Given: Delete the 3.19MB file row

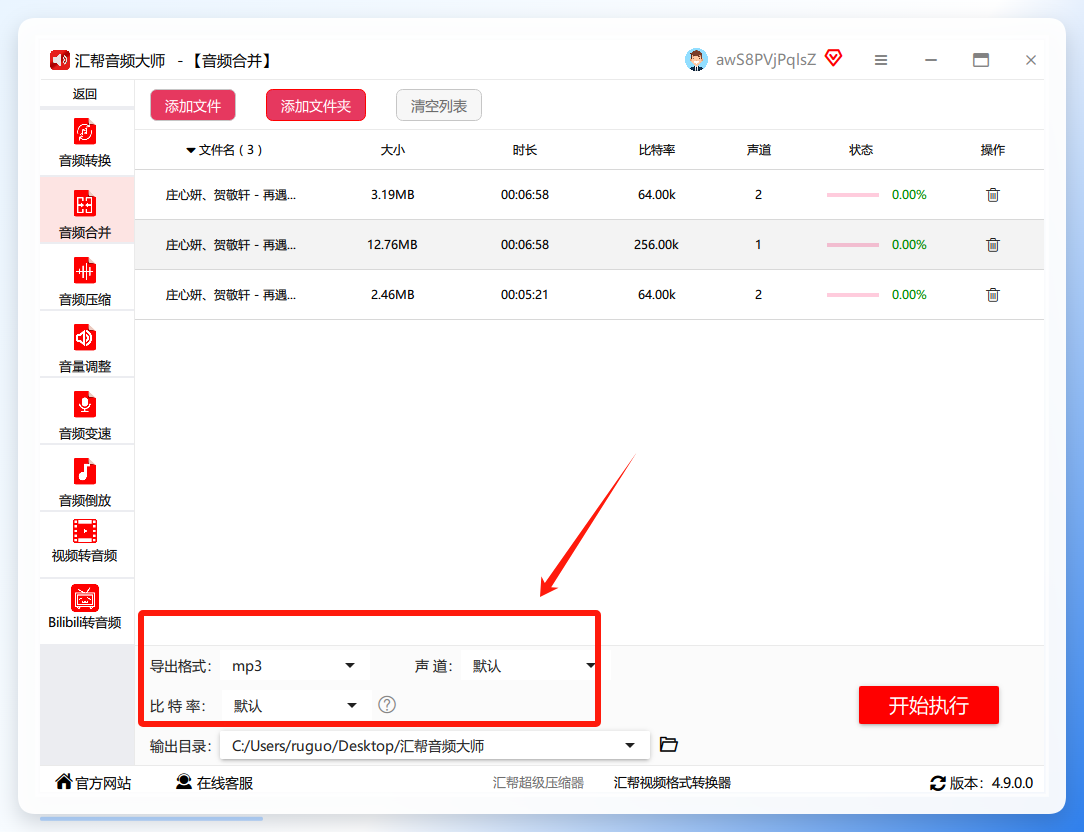Looking at the screenshot, I should click(x=993, y=195).
